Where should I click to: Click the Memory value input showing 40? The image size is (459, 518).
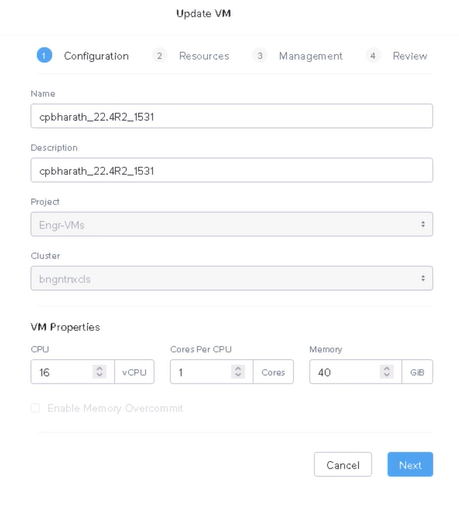(345, 372)
